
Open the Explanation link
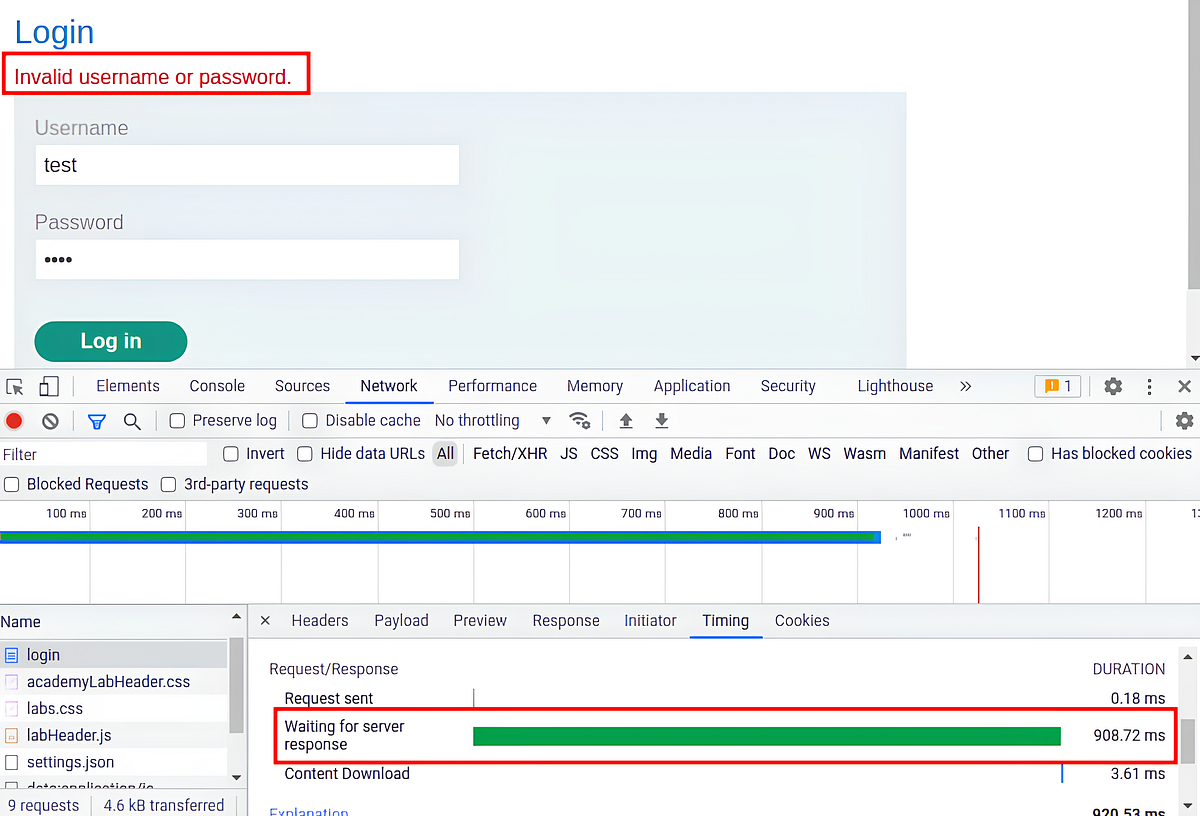click(308, 810)
